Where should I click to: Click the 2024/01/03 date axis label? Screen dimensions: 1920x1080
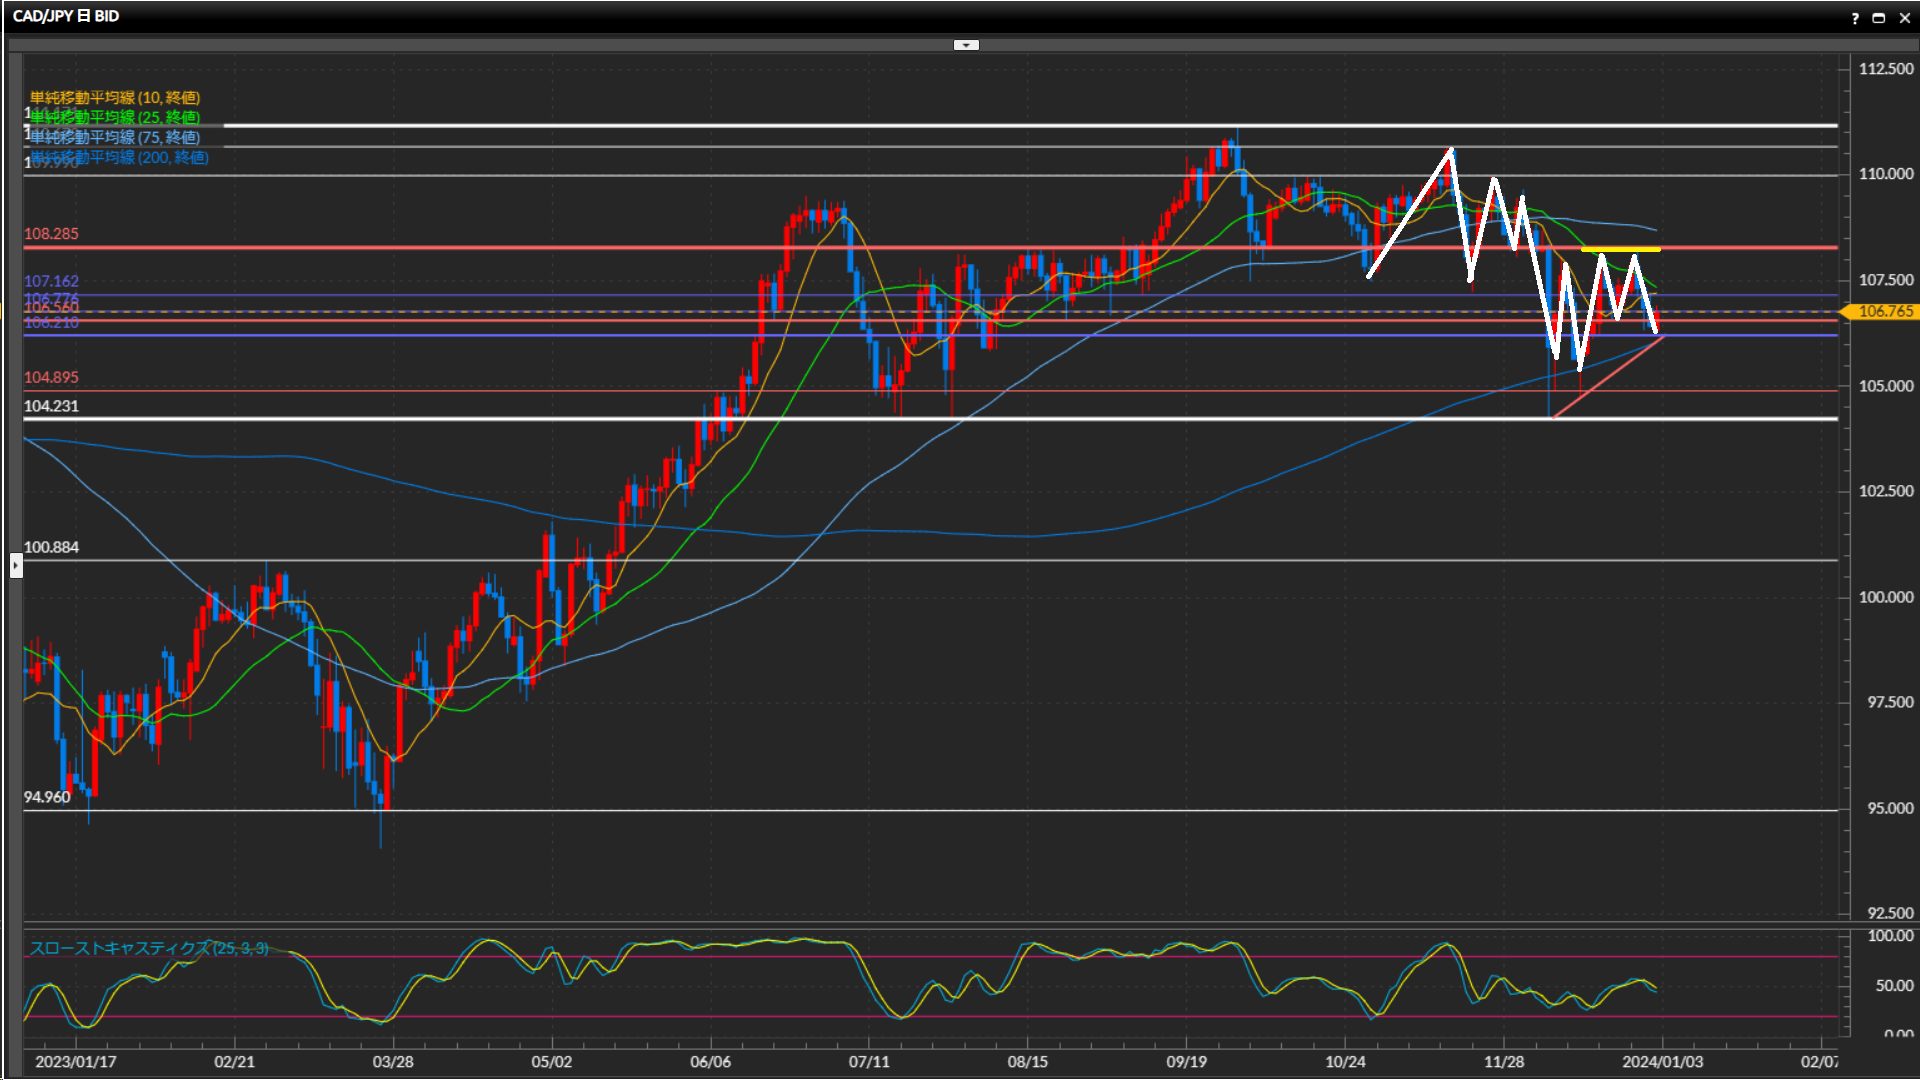1662,1062
